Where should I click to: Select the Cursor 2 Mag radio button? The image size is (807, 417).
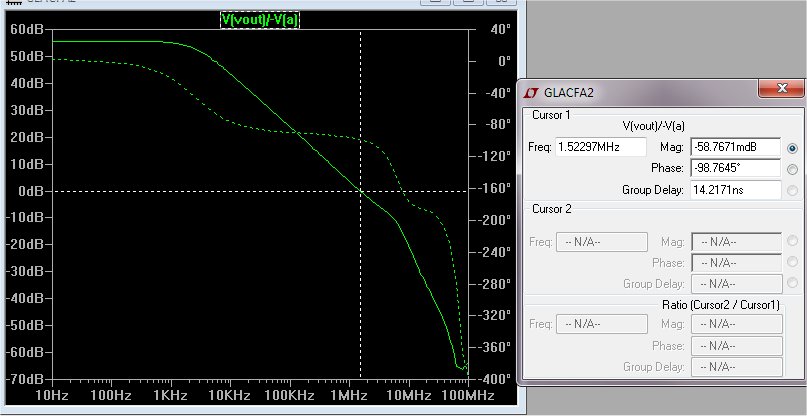(x=792, y=241)
